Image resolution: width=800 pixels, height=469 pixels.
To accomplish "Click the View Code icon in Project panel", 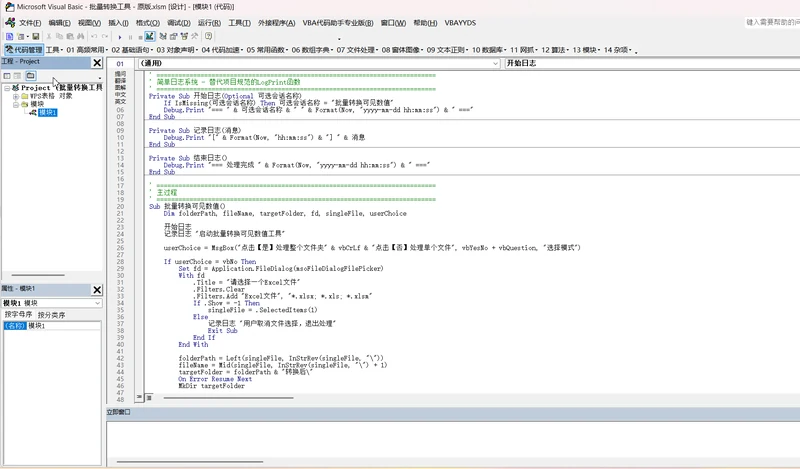I will click(7, 76).
